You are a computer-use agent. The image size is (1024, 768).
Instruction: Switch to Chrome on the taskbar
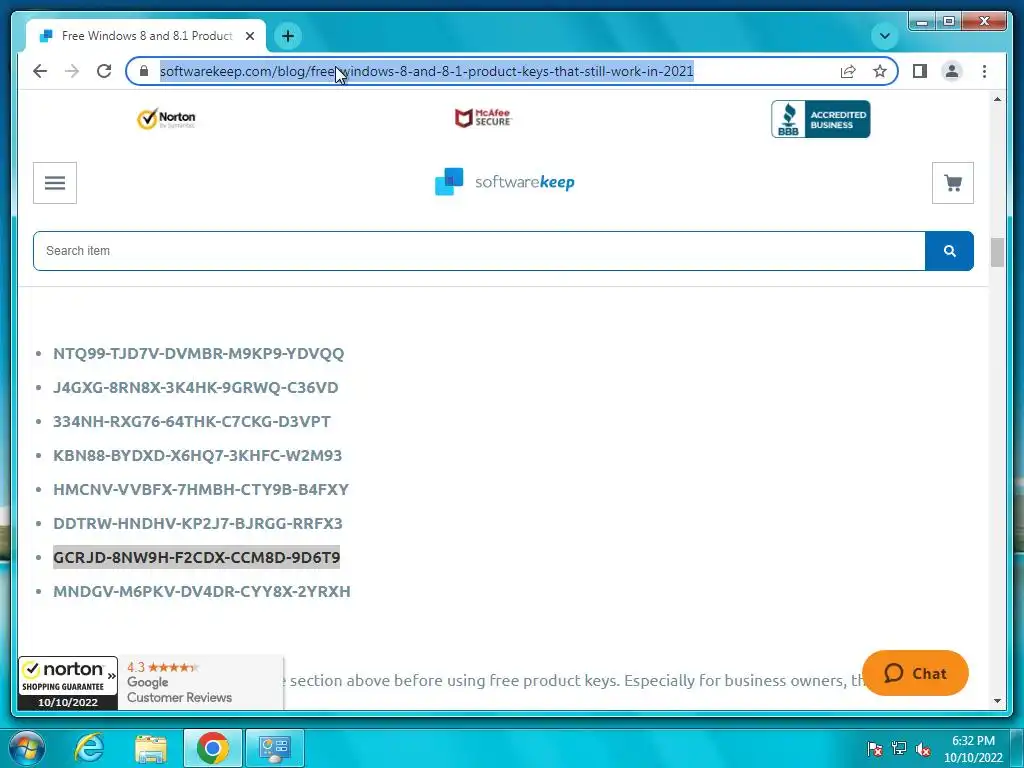pos(212,748)
